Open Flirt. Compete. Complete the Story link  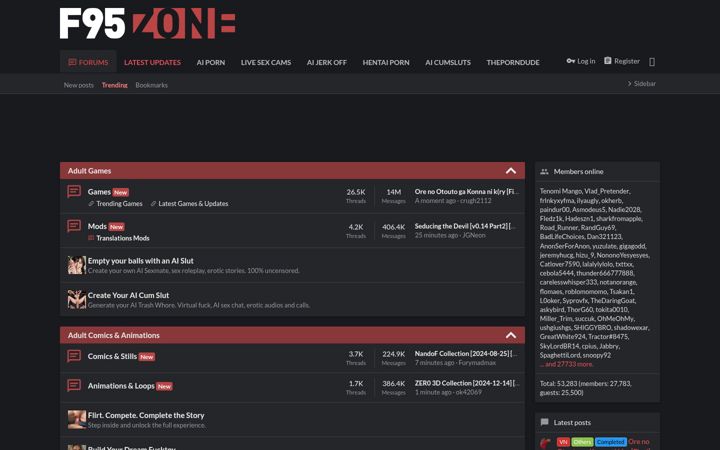tap(146, 415)
